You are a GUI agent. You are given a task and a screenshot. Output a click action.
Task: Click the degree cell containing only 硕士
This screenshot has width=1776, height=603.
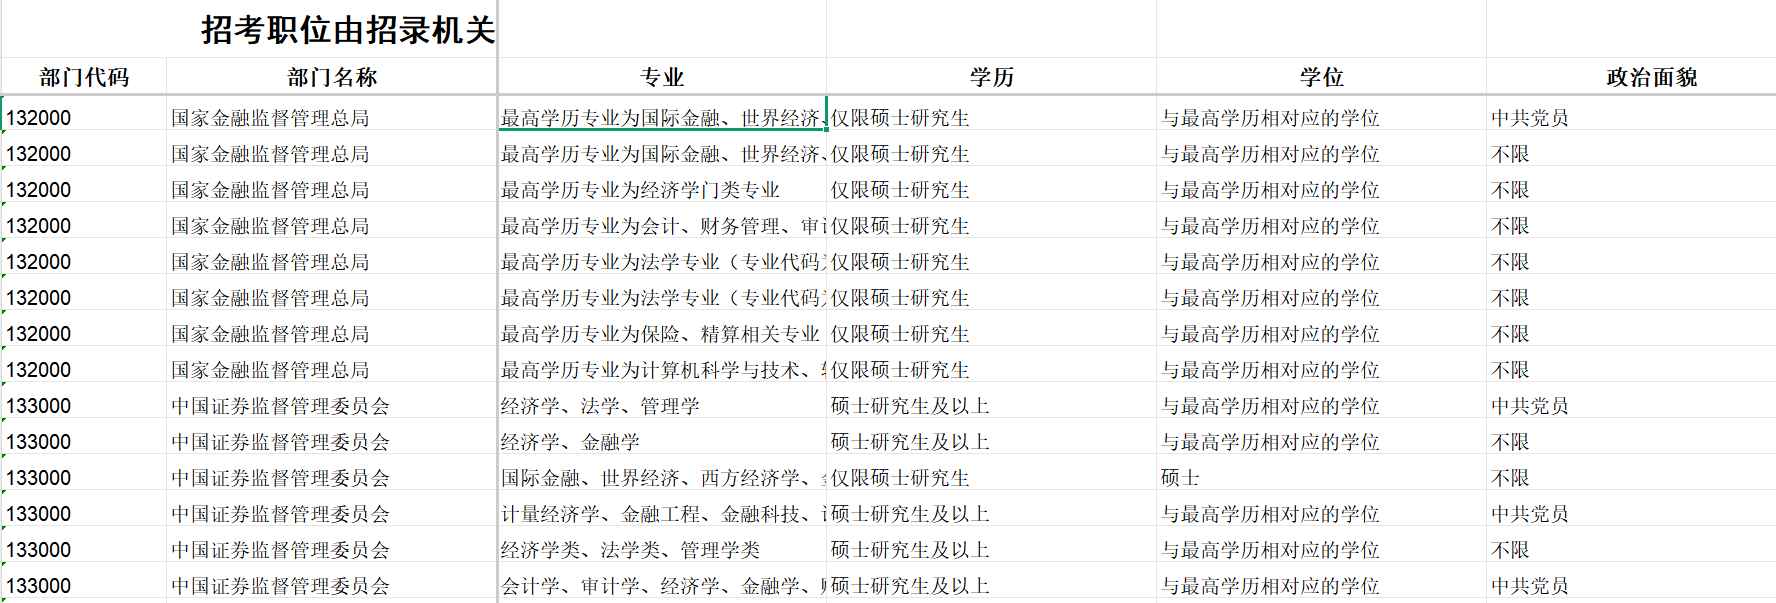coord(1180,478)
